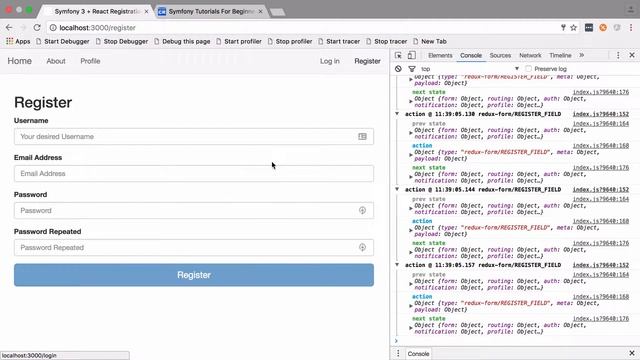Click the orange extension icon

[603, 27]
